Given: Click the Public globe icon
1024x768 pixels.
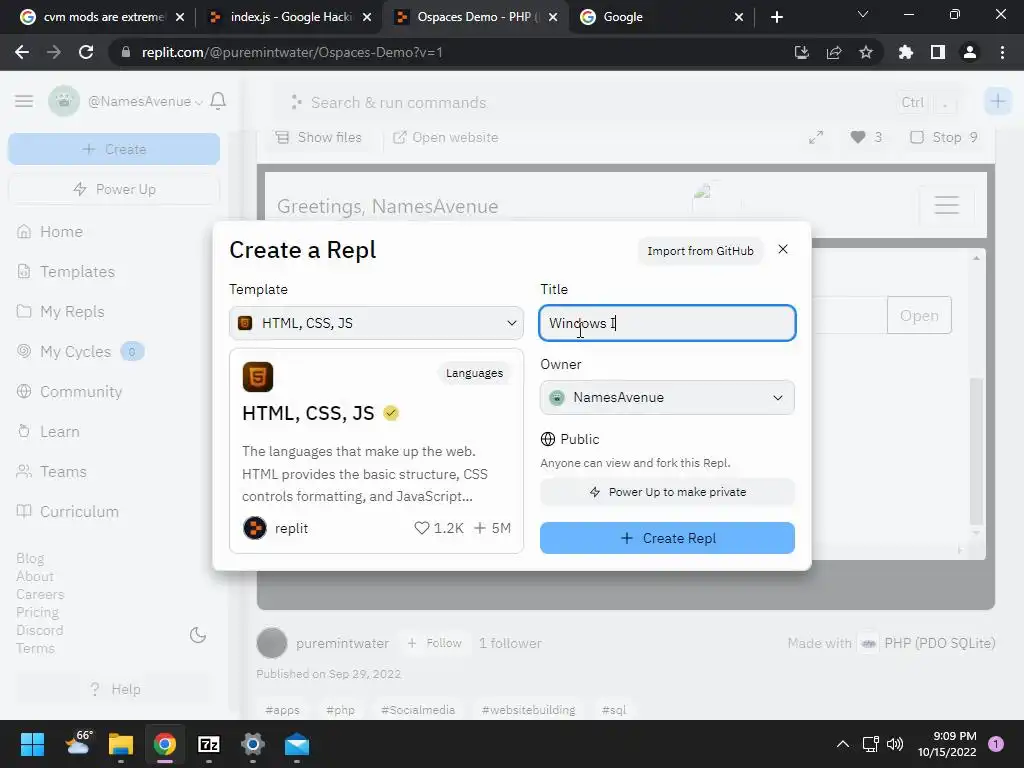Looking at the screenshot, I should point(548,440).
